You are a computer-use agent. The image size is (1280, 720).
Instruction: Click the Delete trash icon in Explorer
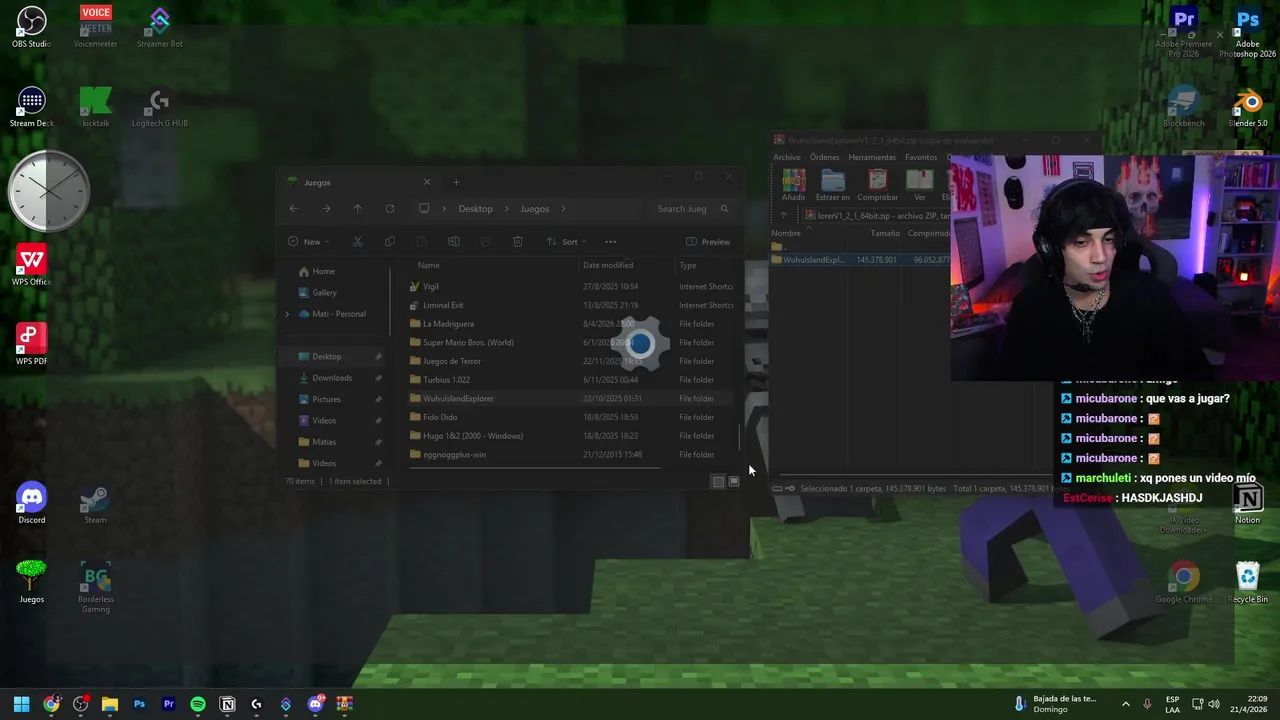click(518, 242)
